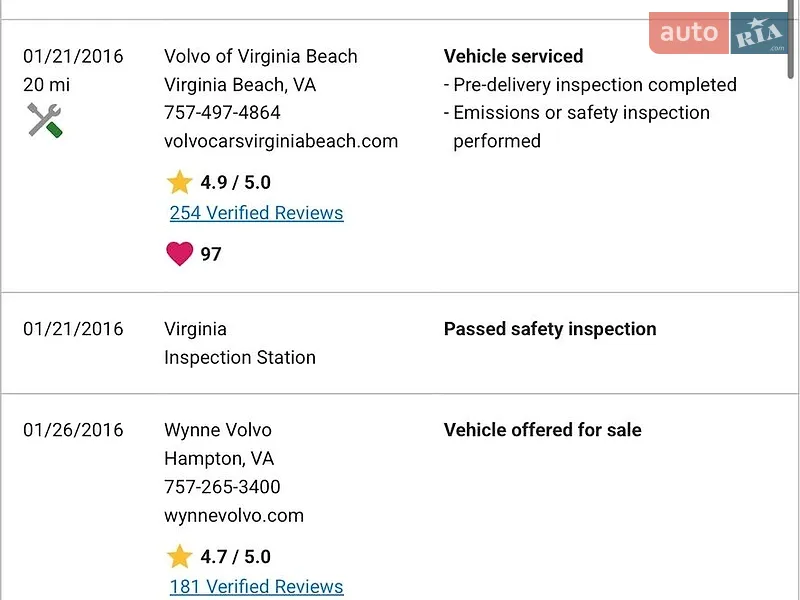Click the pink heart icon beside 97
Viewport: 800px width, 600px height.
(x=180, y=254)
